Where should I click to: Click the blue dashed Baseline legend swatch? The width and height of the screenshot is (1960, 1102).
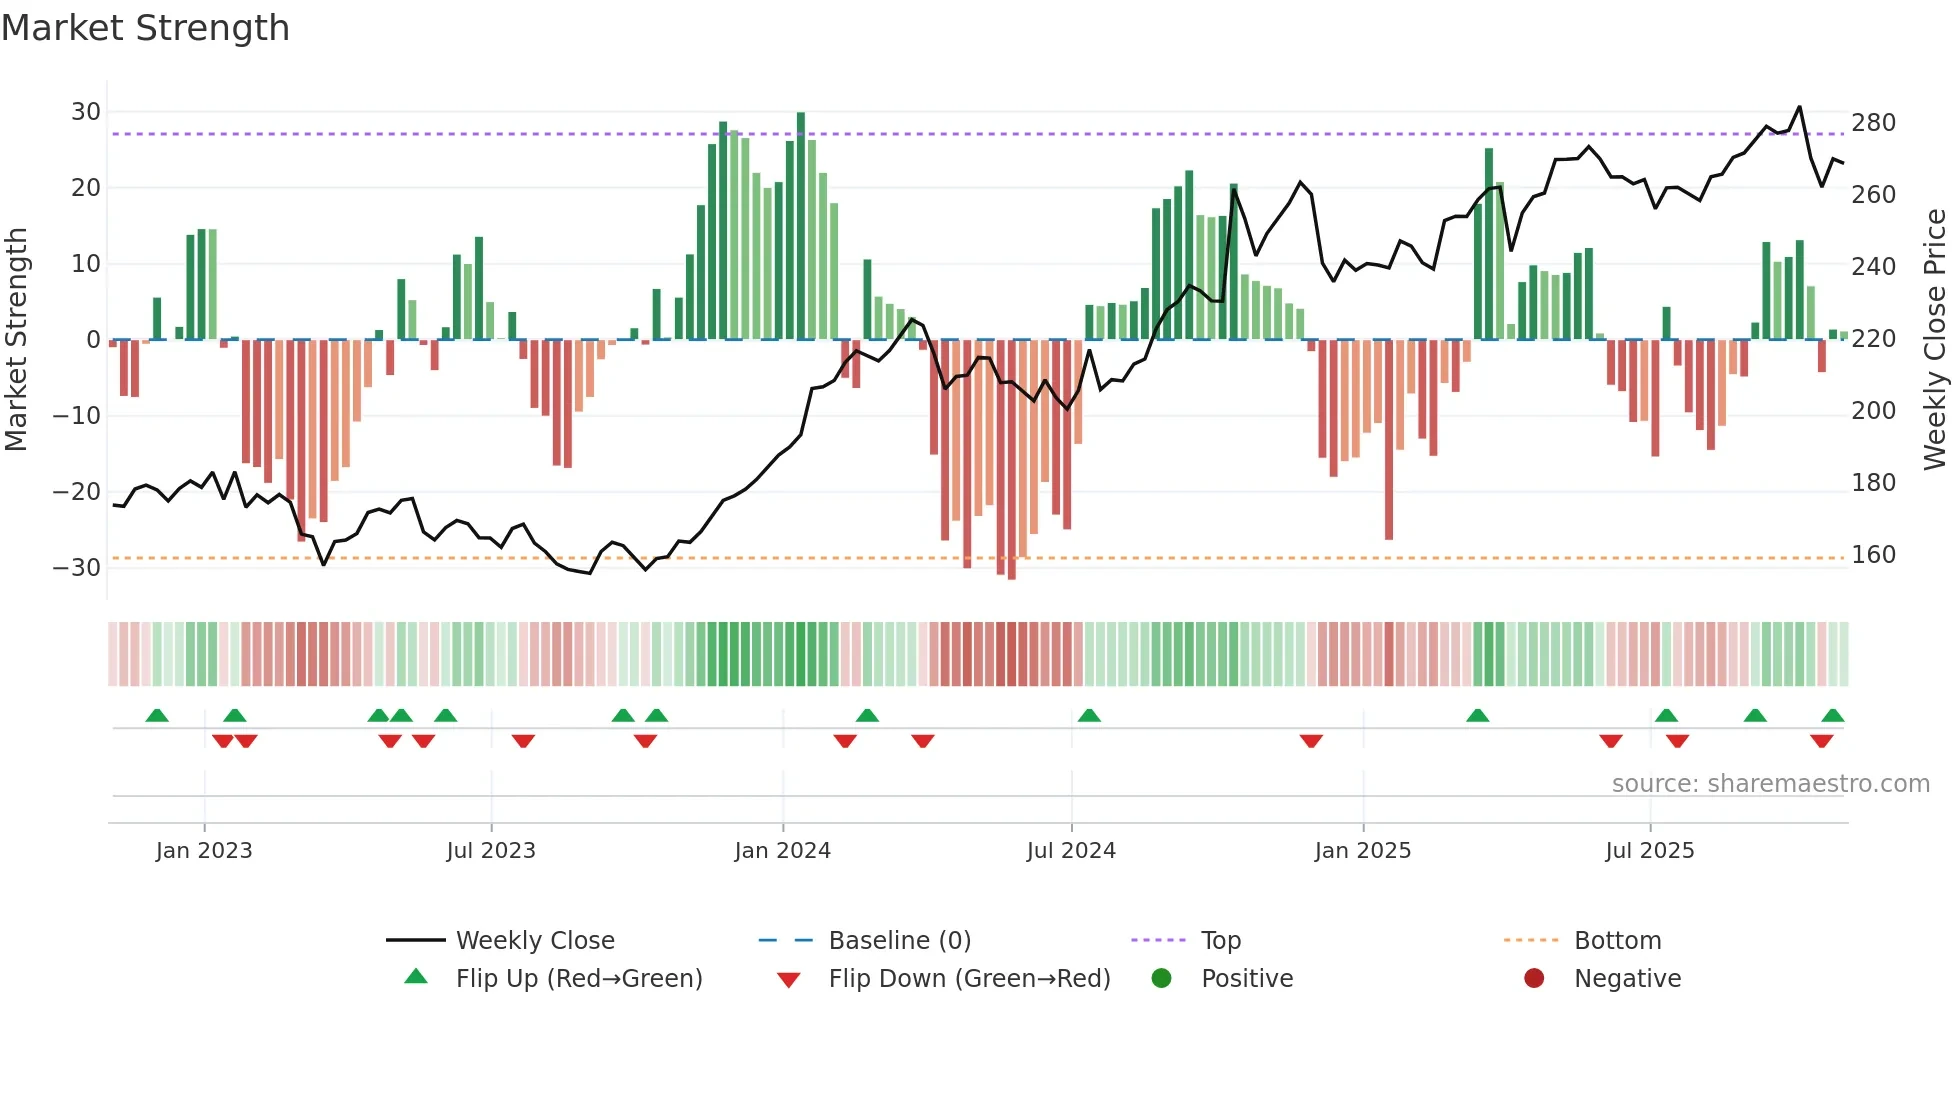coord(786,940)
